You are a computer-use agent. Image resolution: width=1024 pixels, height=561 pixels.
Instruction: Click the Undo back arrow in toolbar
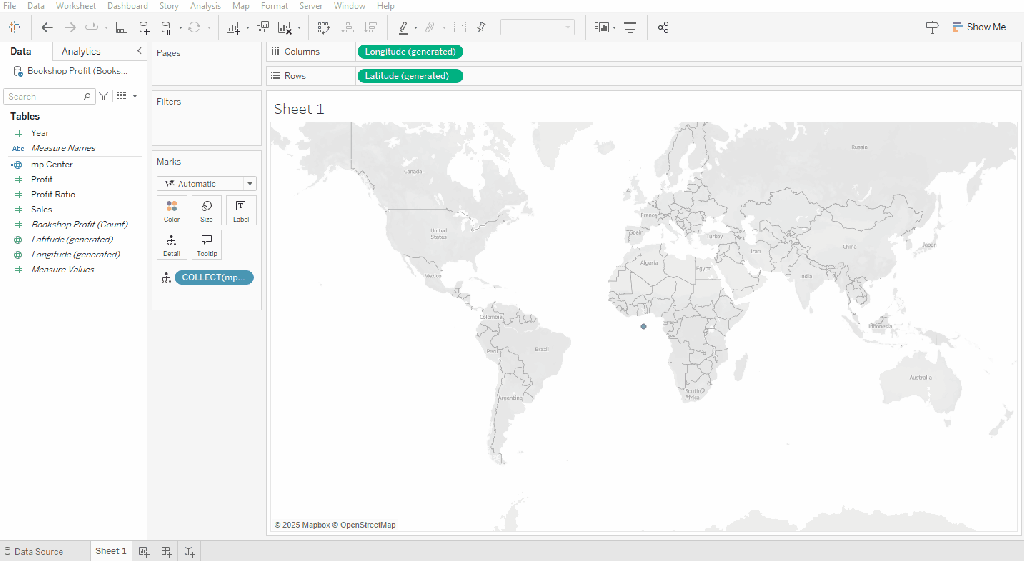(46, 28)
